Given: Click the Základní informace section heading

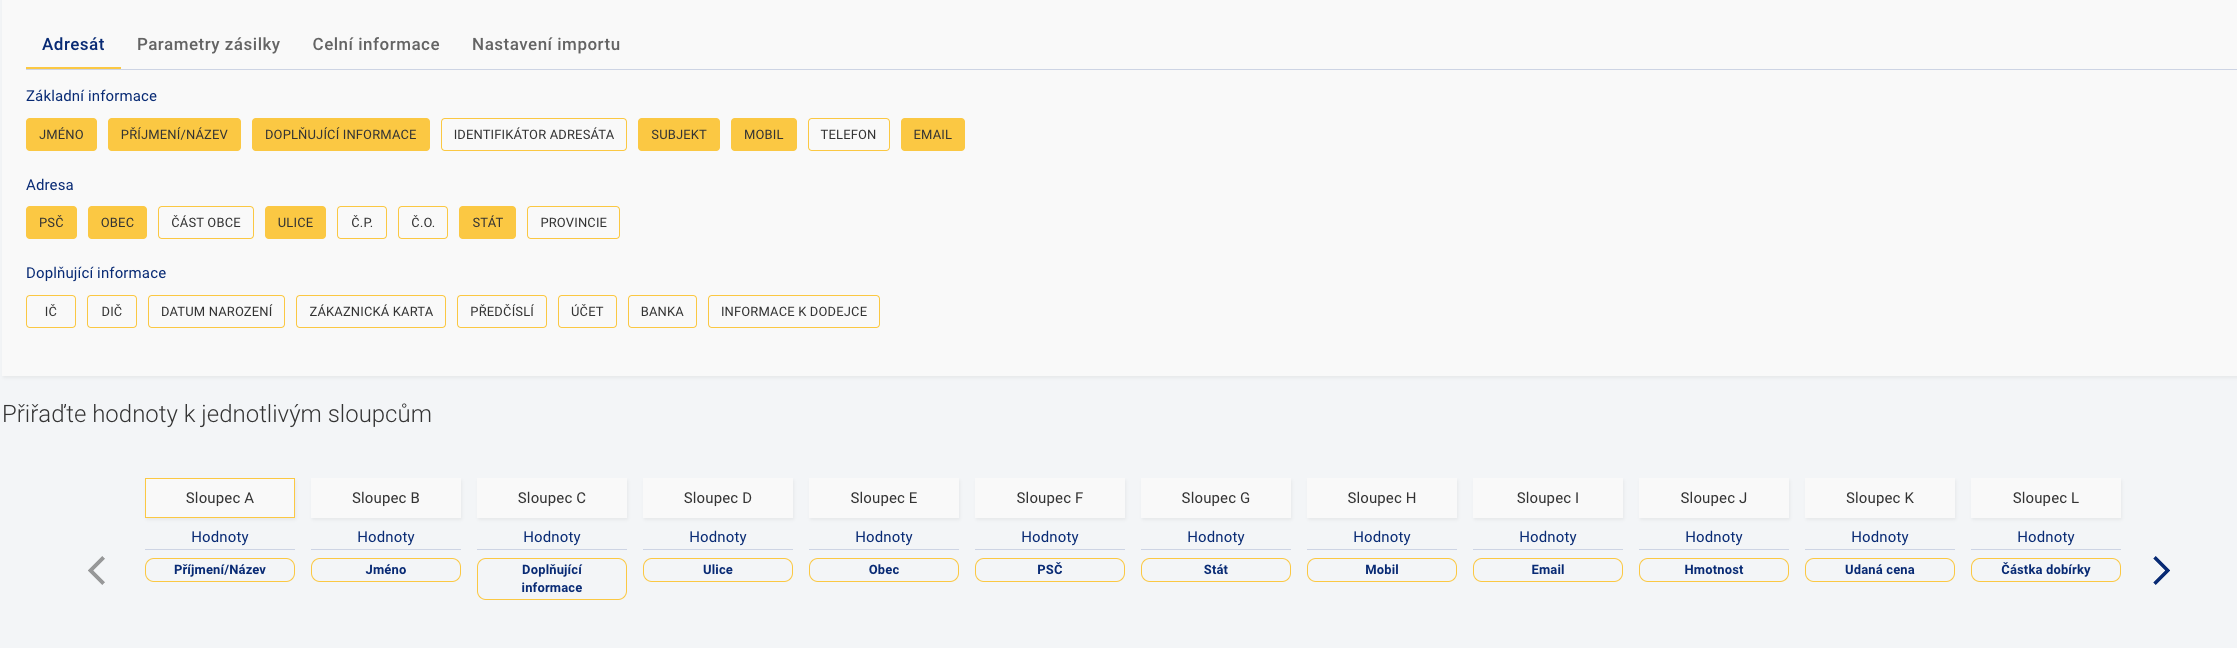Looking at the screenshot, I should pos(91,96).
